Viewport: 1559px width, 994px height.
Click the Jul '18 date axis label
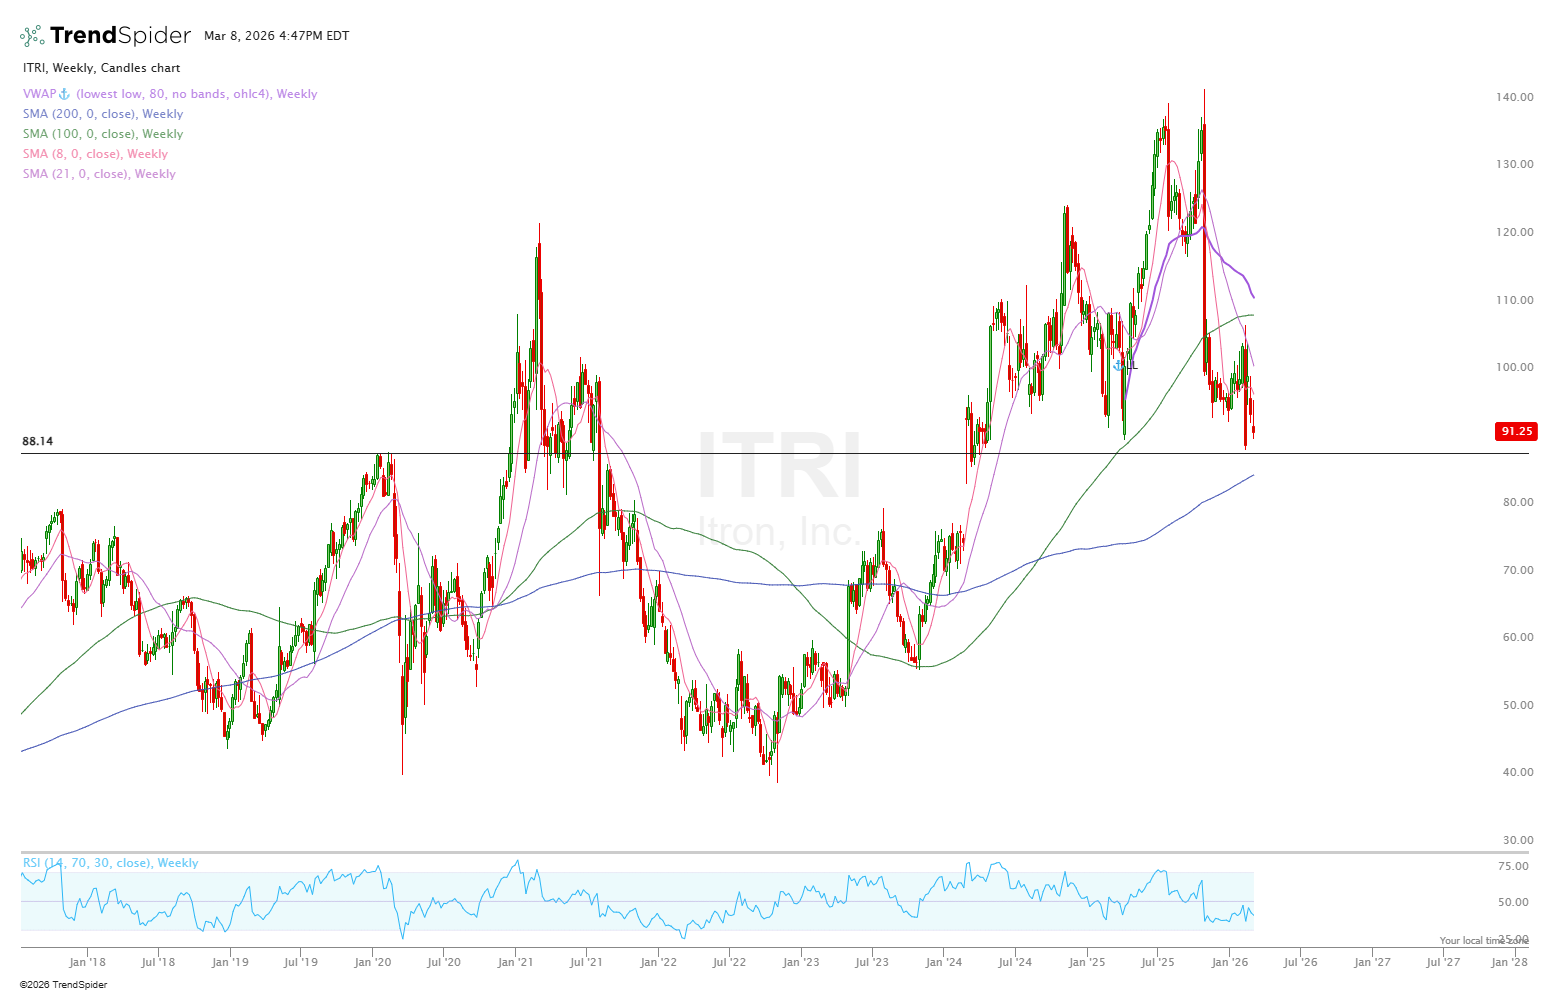(x=158, y=963)
